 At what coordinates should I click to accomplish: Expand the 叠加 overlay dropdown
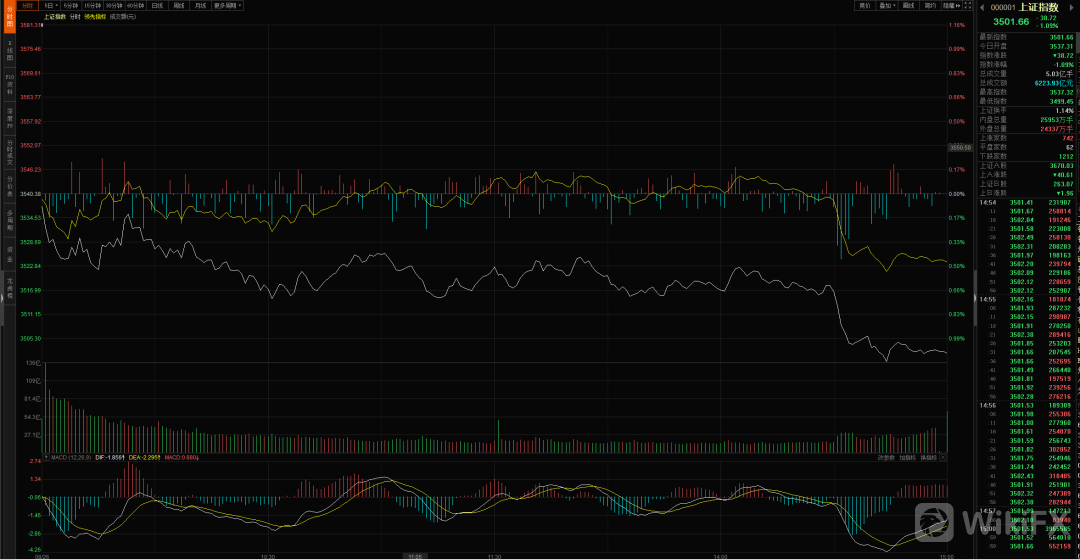click(886, 5)
